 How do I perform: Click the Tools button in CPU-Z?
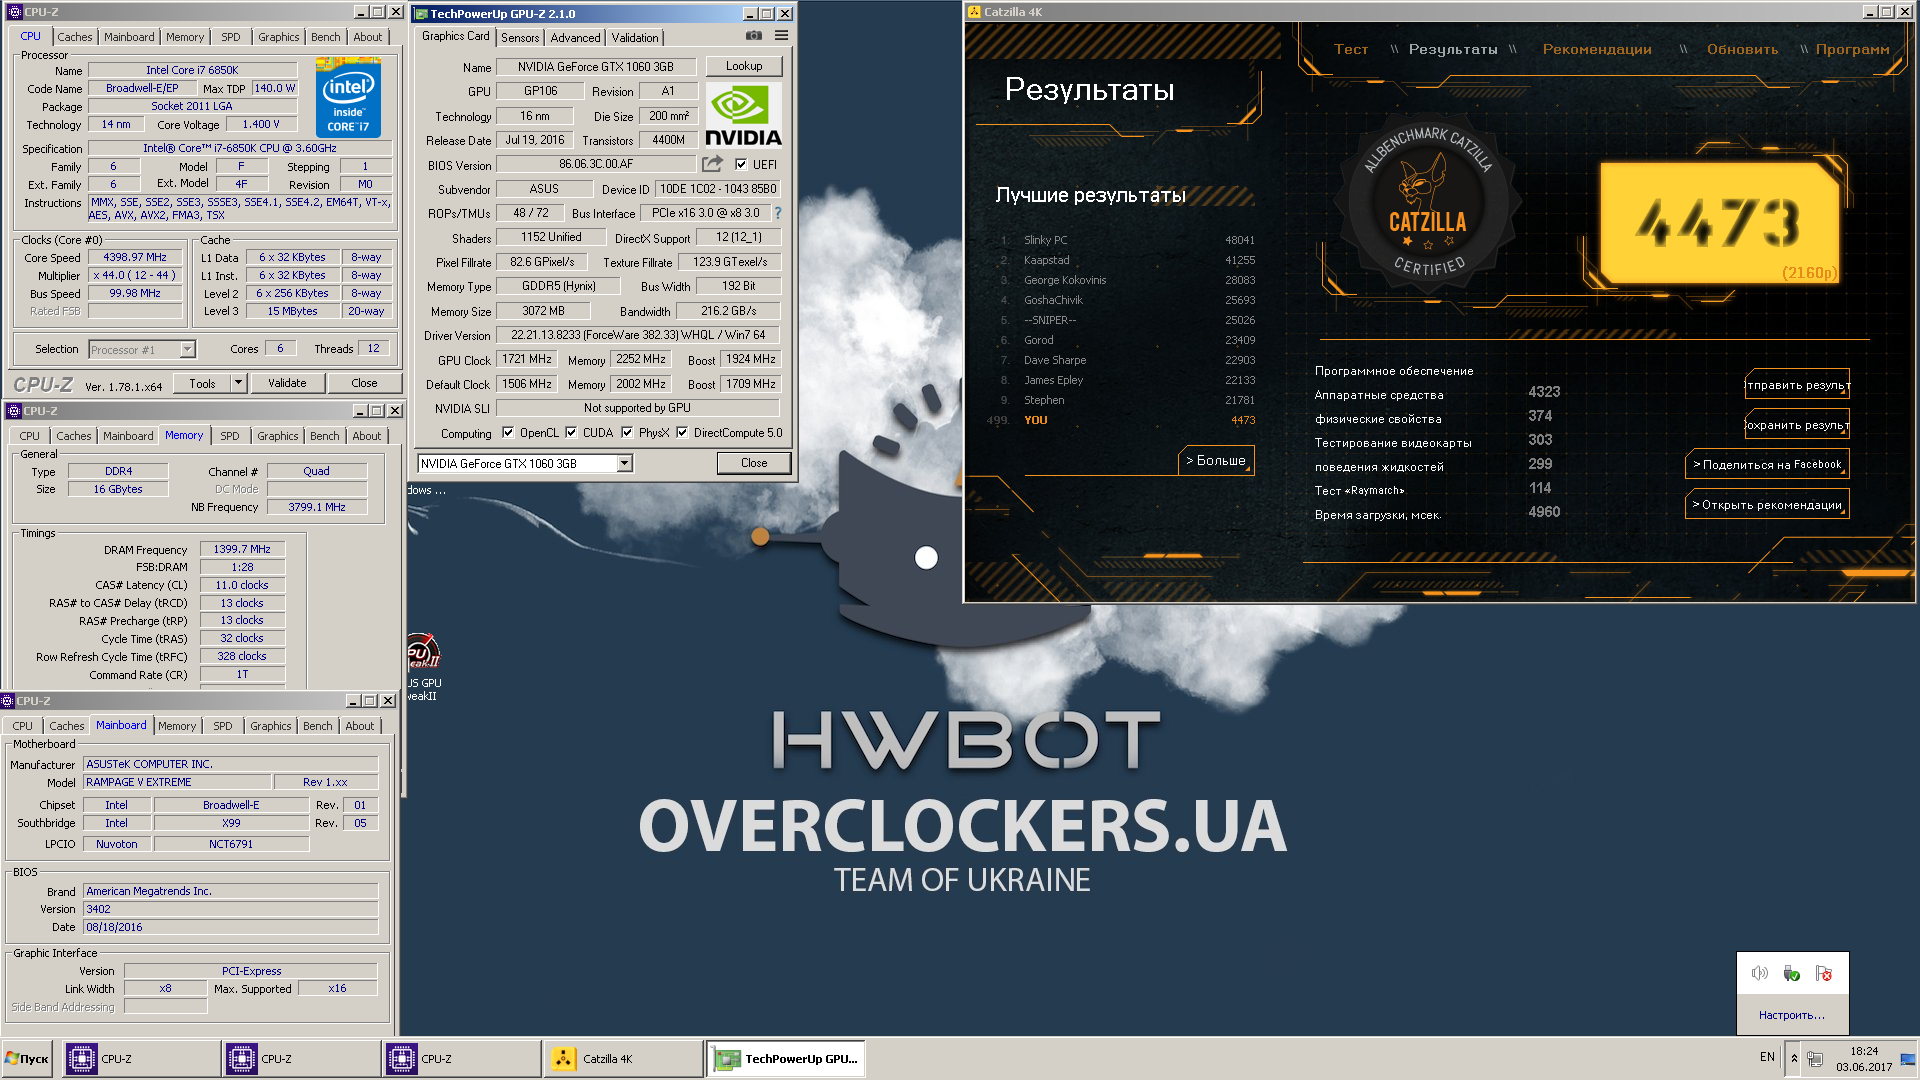202,383
